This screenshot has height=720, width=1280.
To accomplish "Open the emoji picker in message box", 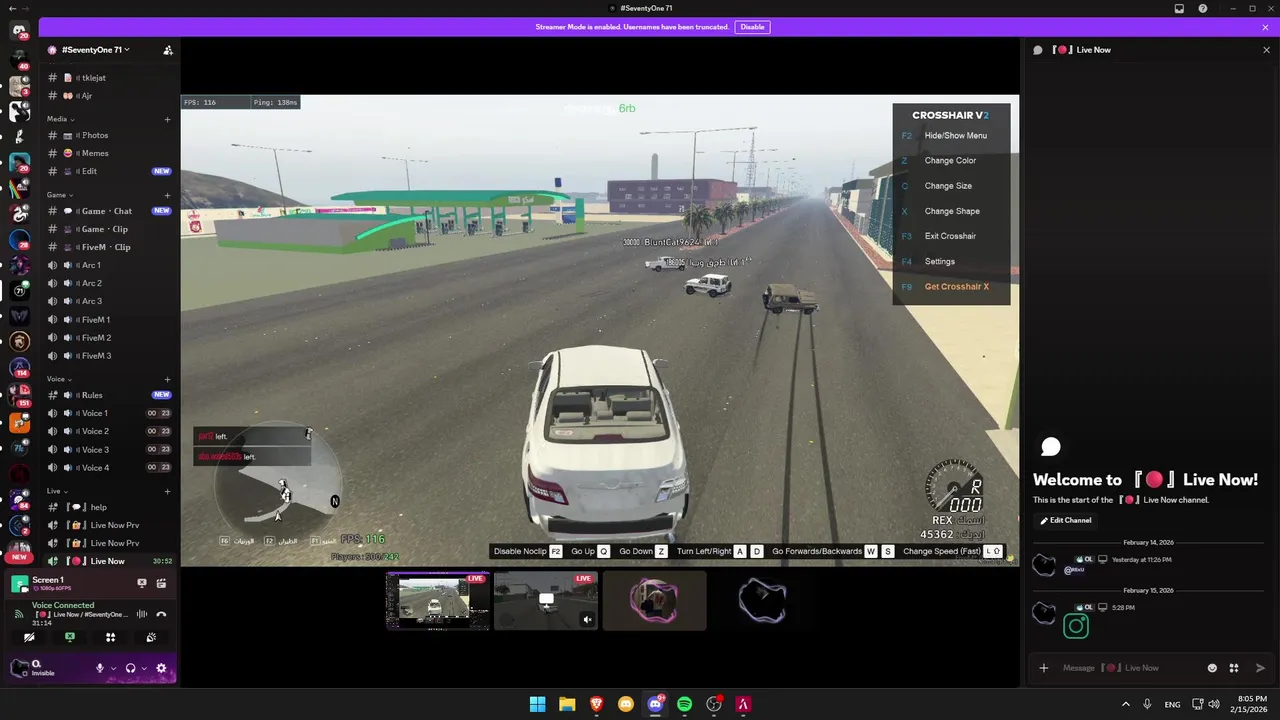I will [x=1212, y=668].
